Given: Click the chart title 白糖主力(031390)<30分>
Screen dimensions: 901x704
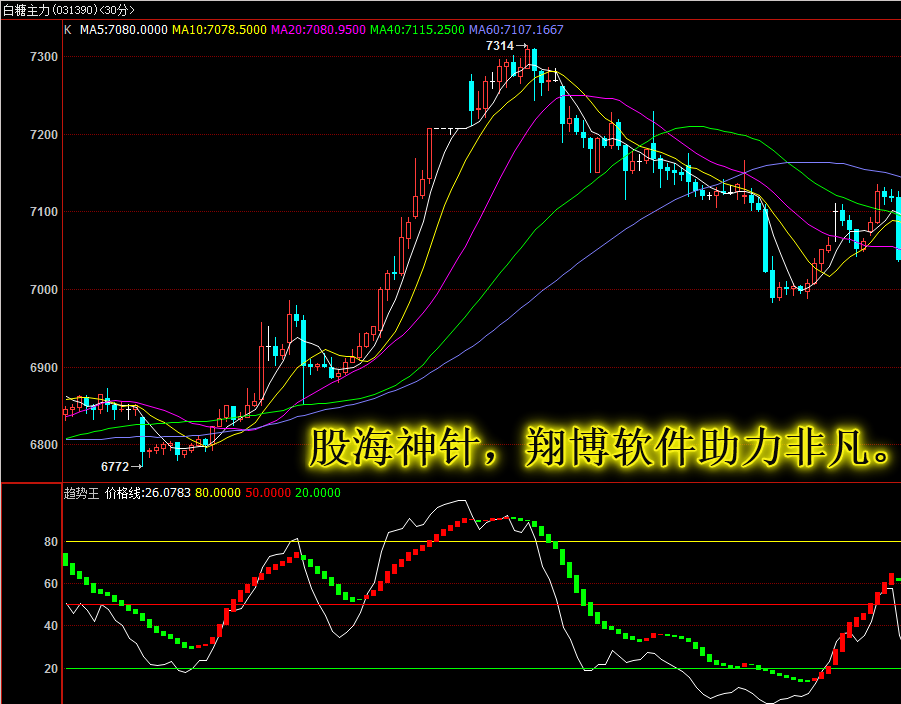Looking at the screenshot, I should [x=69, y=10].
